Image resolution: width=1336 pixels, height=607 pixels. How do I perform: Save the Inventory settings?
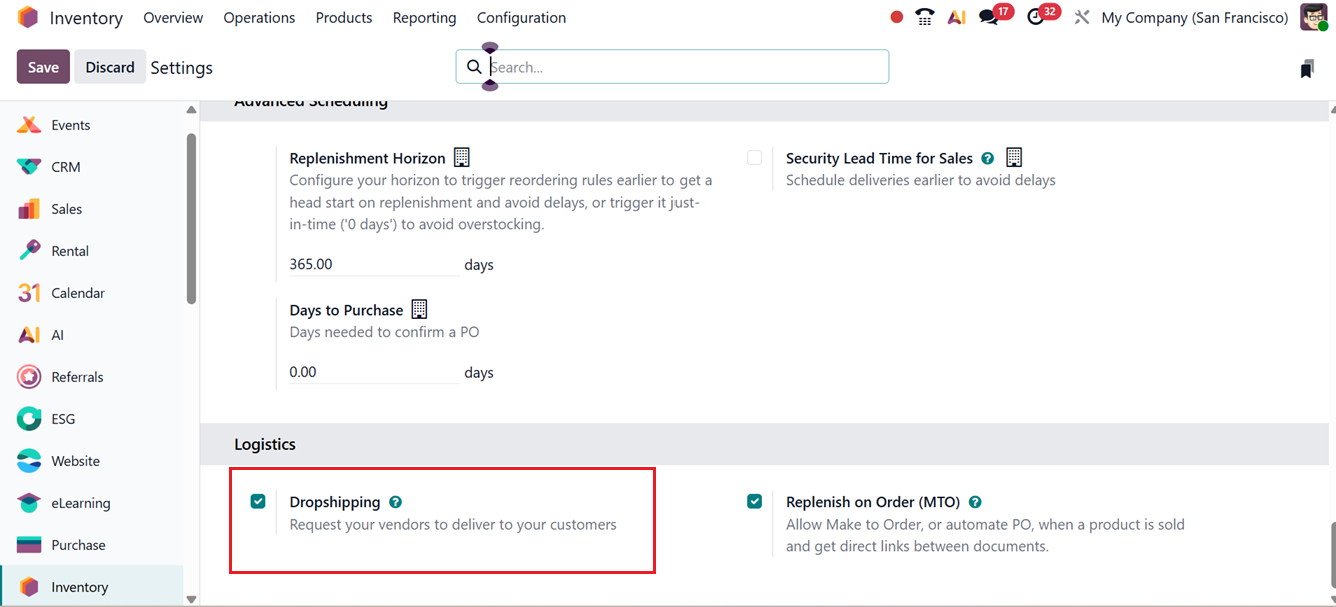pyautogui.click(x=43, y=66)
